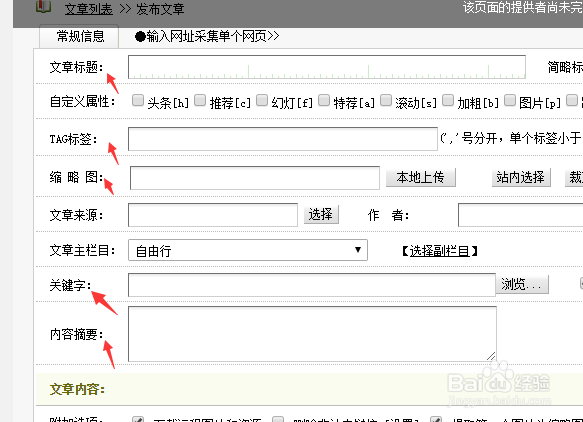Click the 站内选择 button
Image resolution: width=583 pixels, height=422 pixels.
(521, 178)
